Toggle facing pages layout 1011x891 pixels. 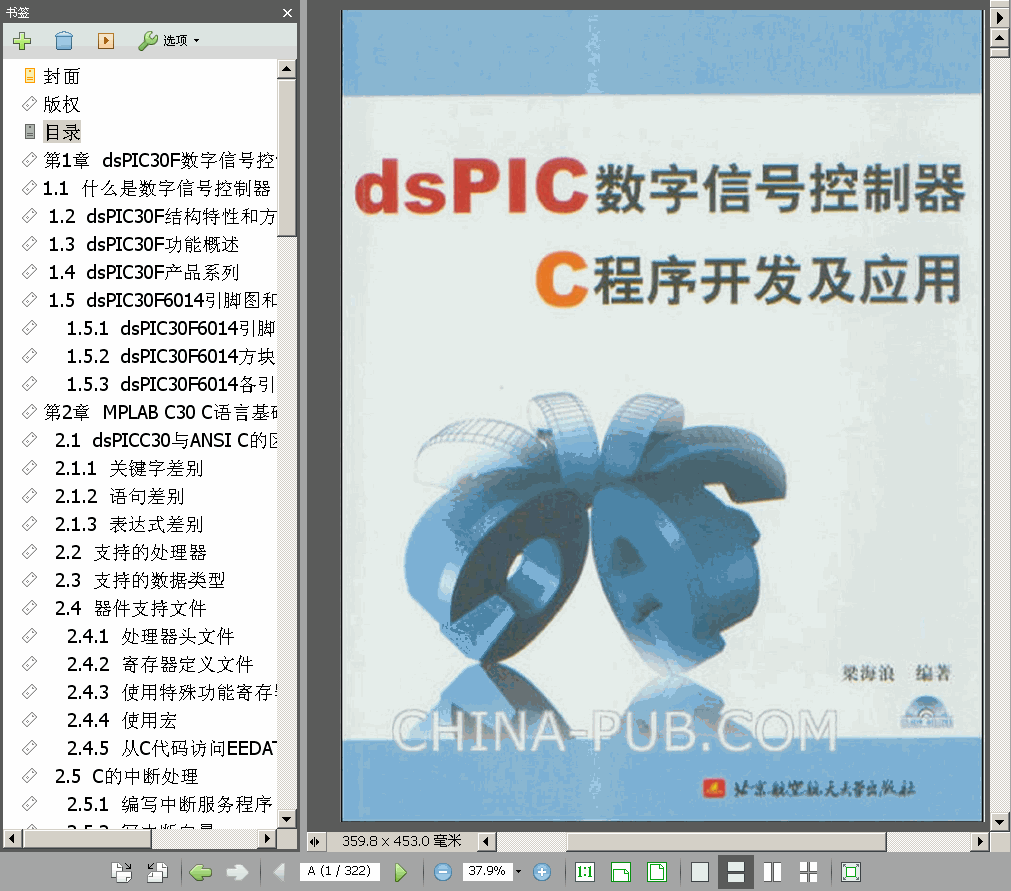pyautogui.click(x=771, y=871)
